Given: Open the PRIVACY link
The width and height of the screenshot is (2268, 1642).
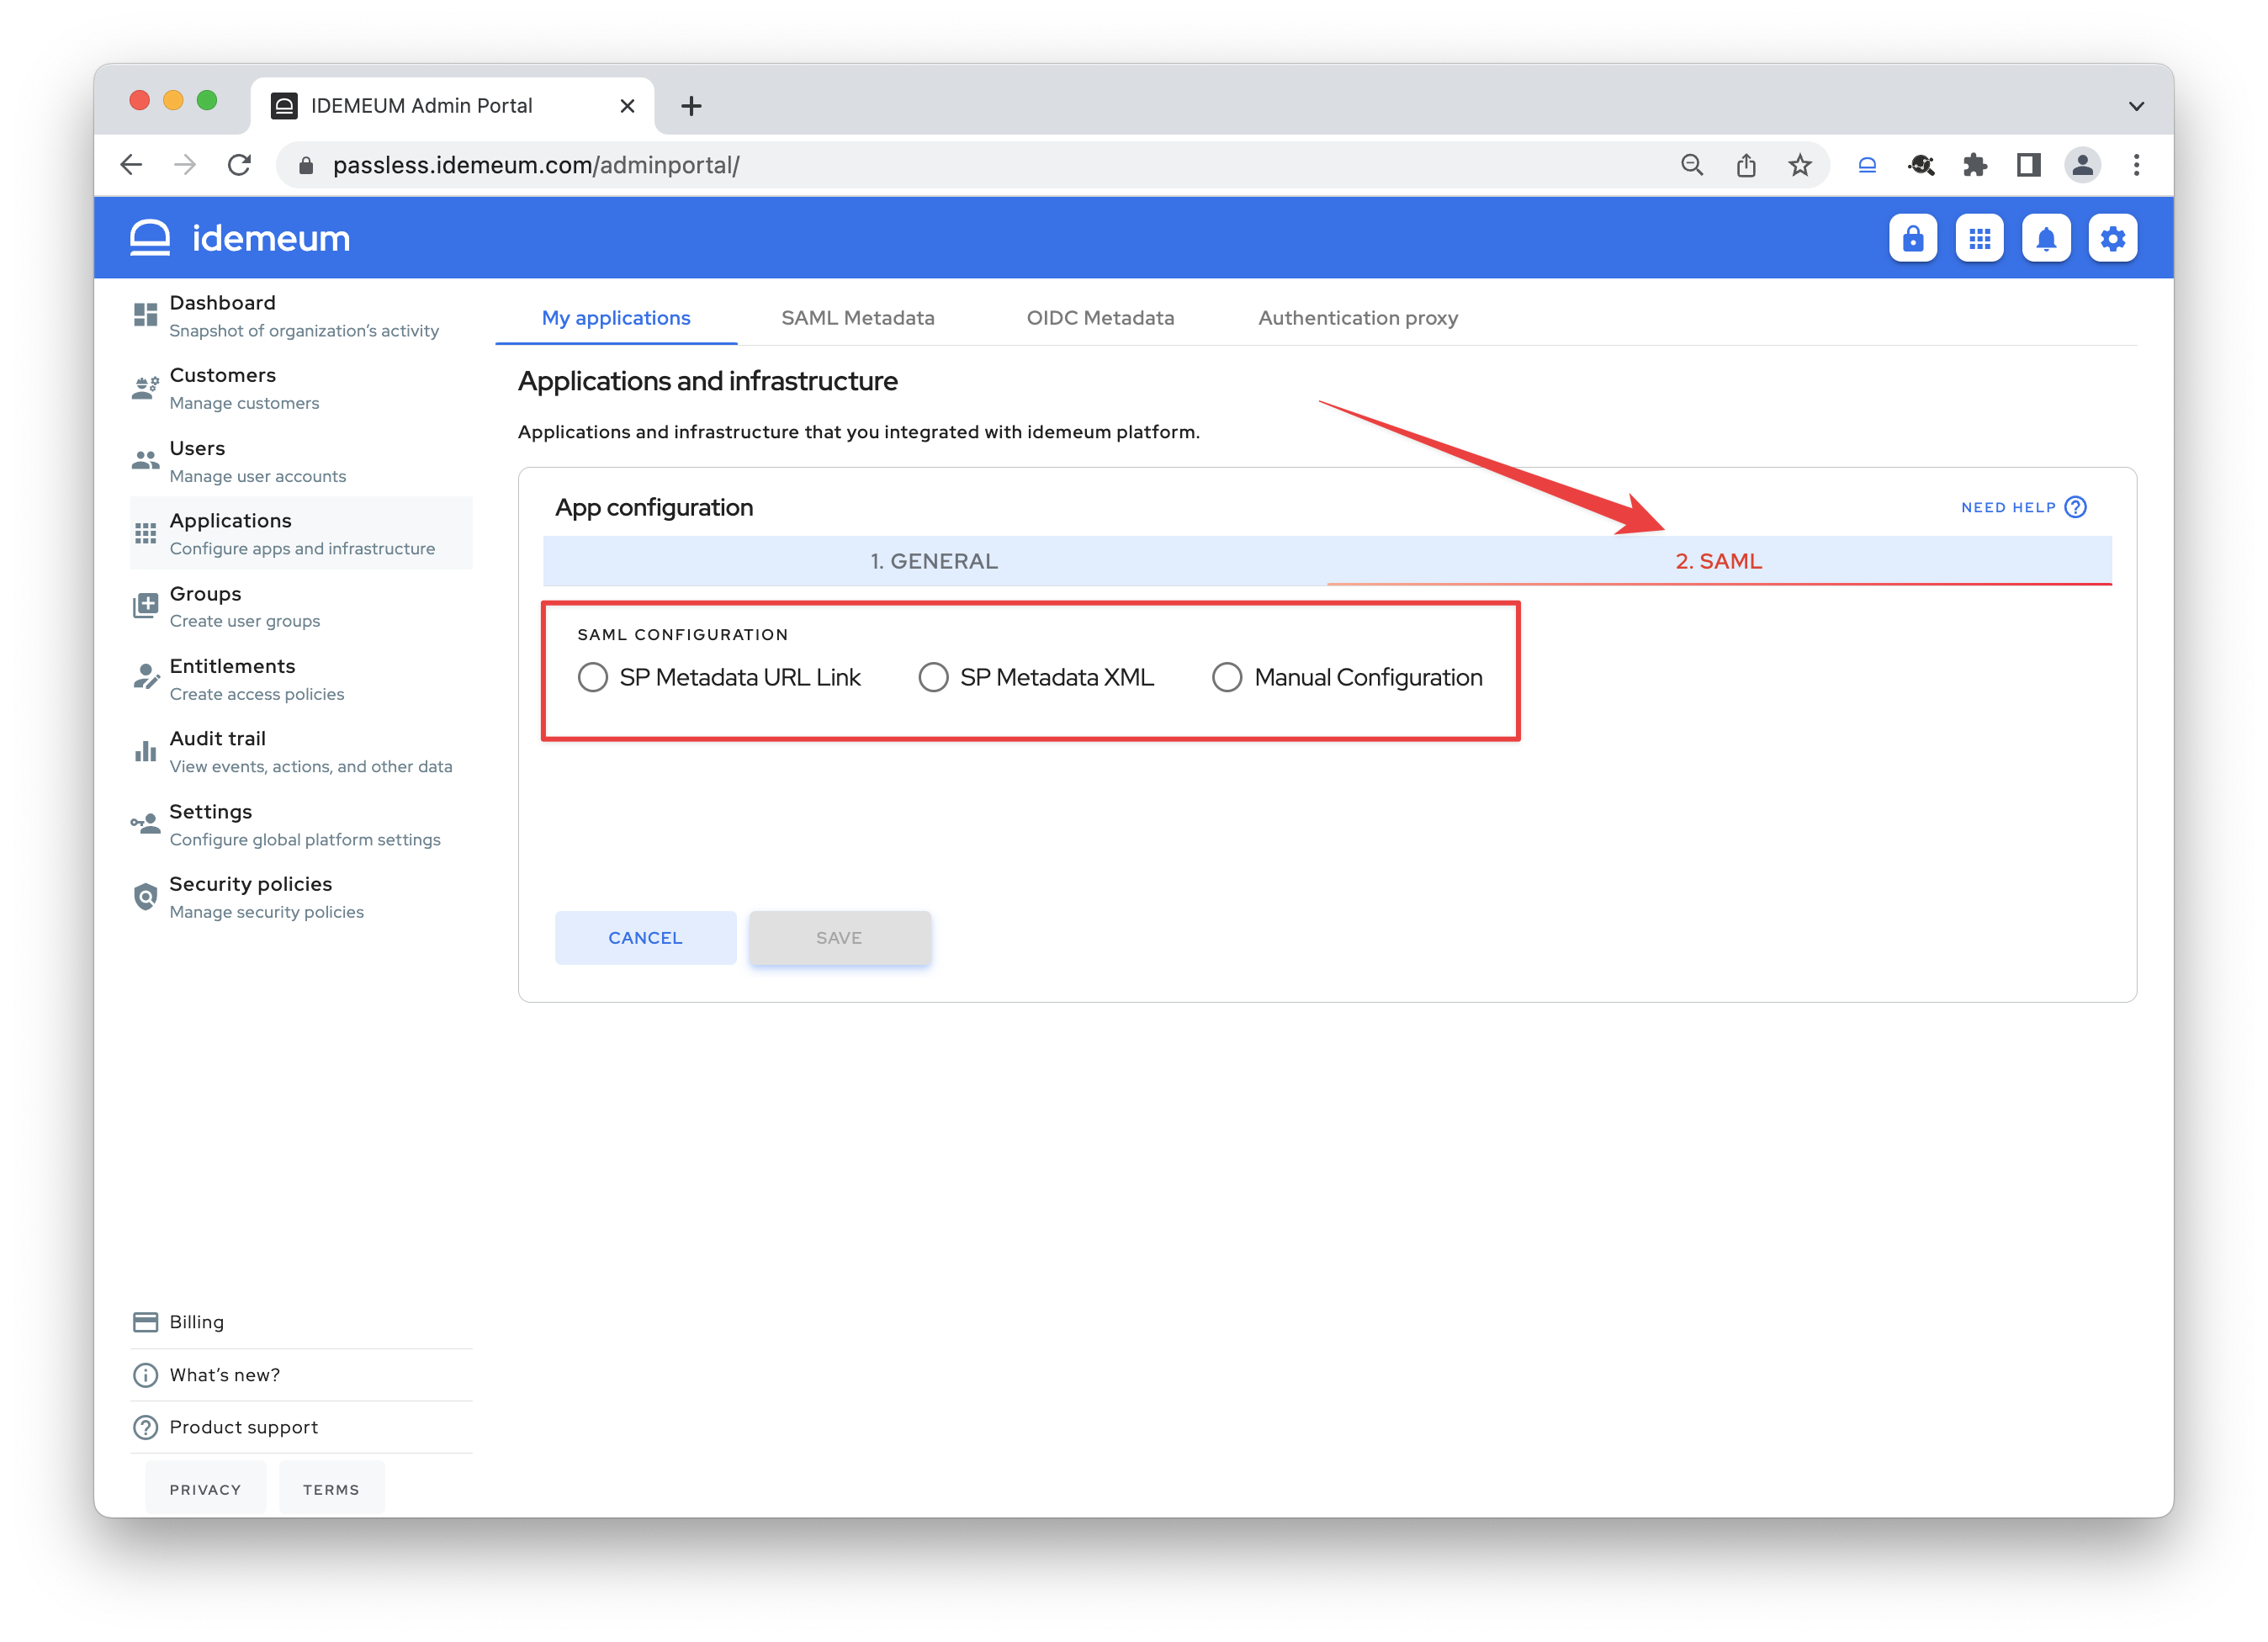Looking at the screenshot, I should pos(205,1488).
